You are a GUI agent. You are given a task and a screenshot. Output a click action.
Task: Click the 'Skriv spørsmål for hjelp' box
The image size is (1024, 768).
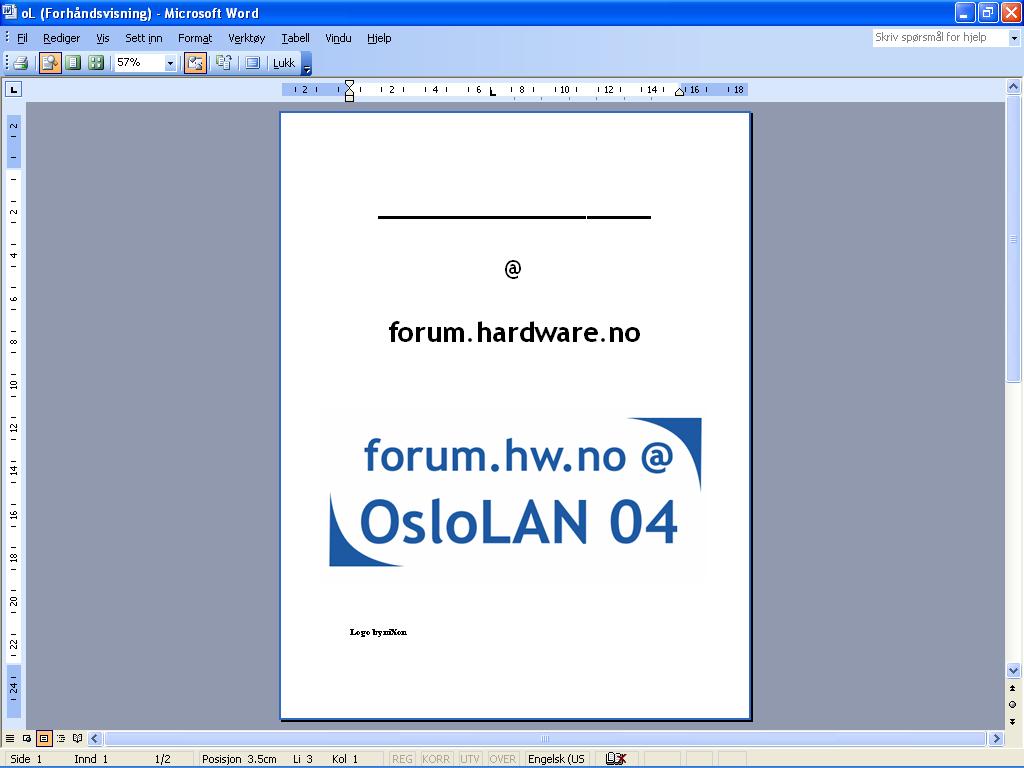point(940,37)
